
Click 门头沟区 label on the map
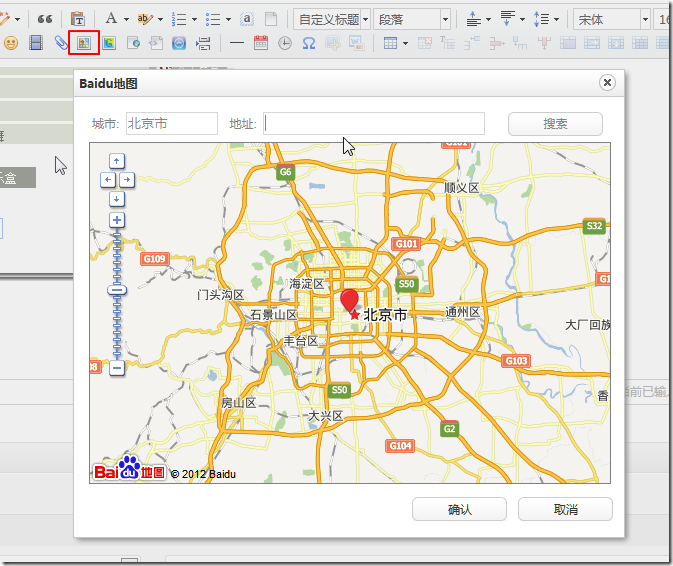[x=221, y=295]
